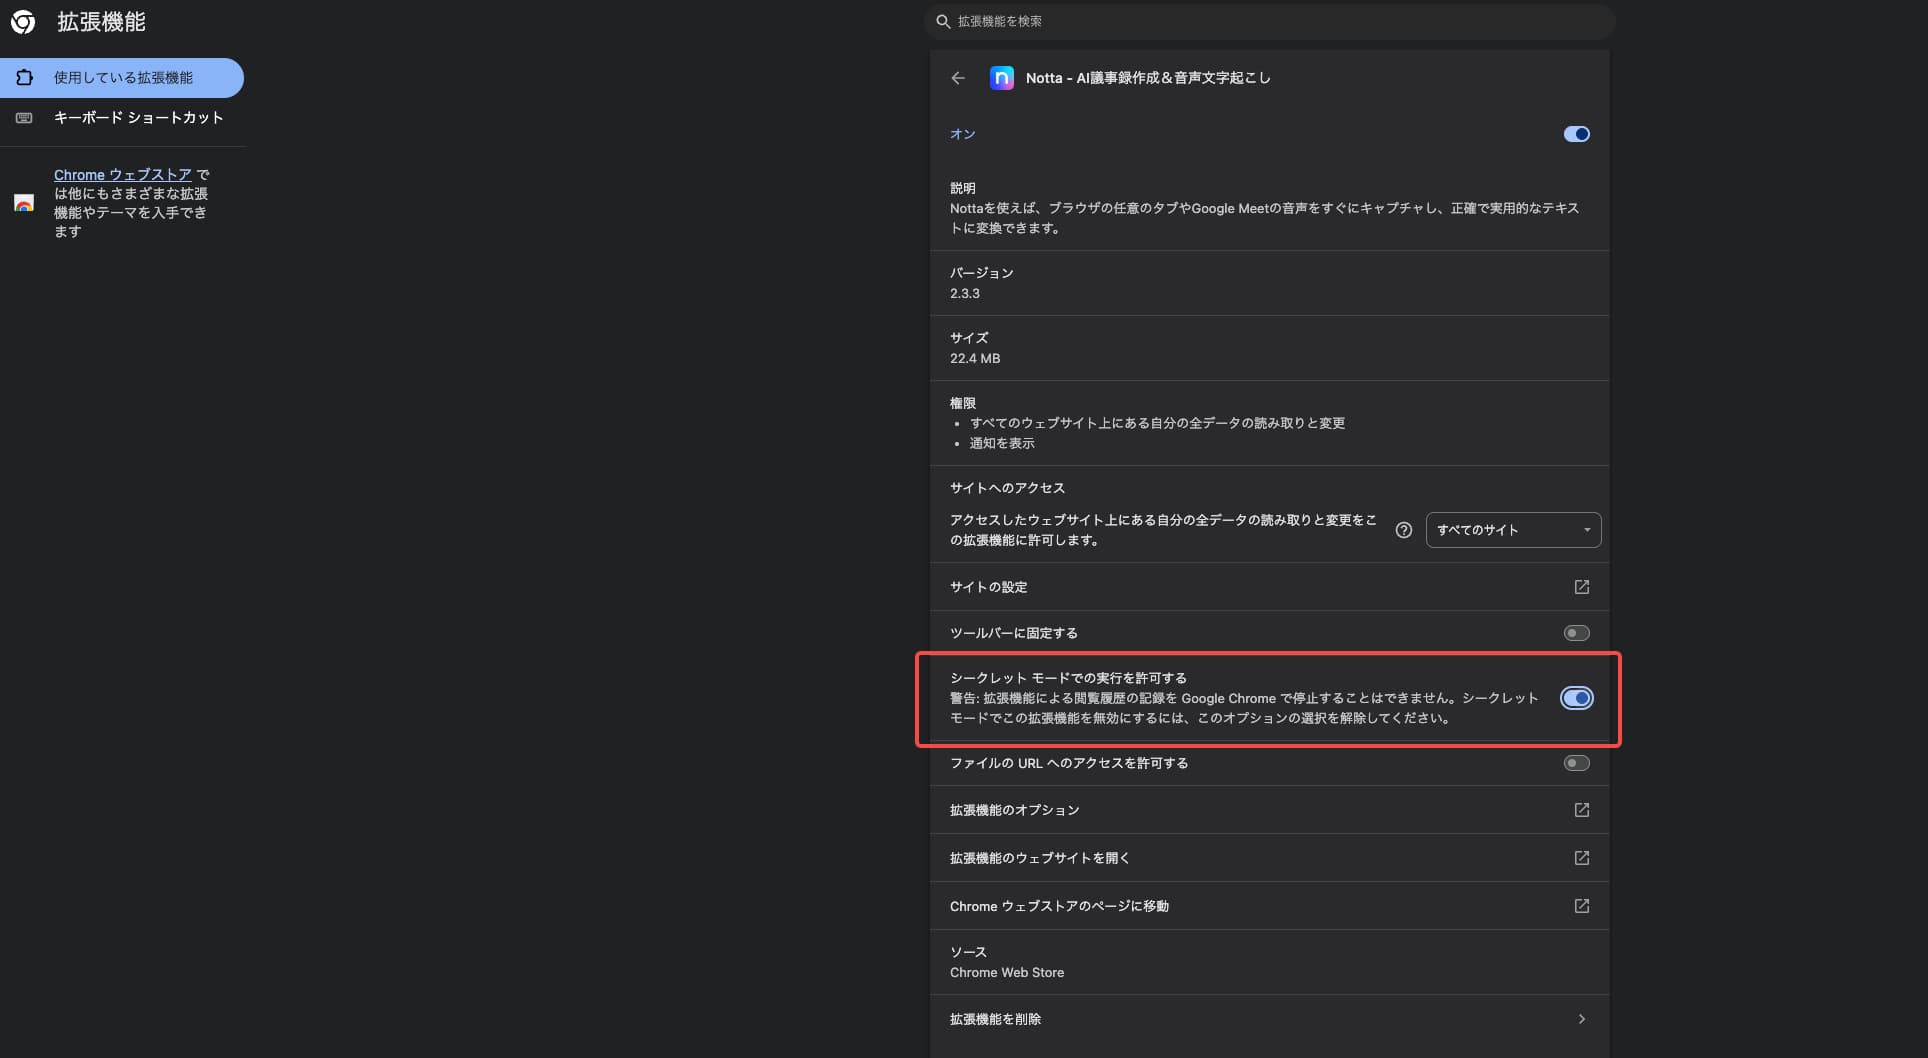
Task: Open 拡張機能のウェブサイトを開く via its external link icon
Action: [x=1581, y=857]
